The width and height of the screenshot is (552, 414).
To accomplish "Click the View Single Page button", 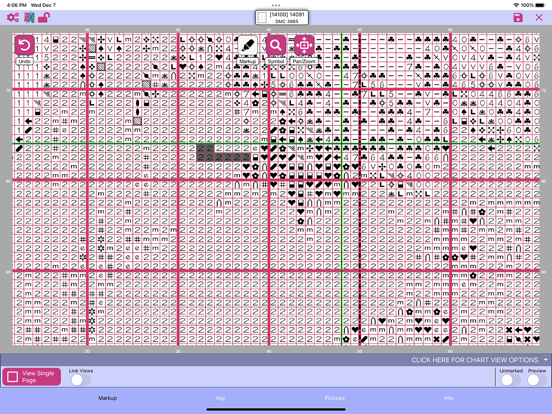I will click(x=32, y=377).
